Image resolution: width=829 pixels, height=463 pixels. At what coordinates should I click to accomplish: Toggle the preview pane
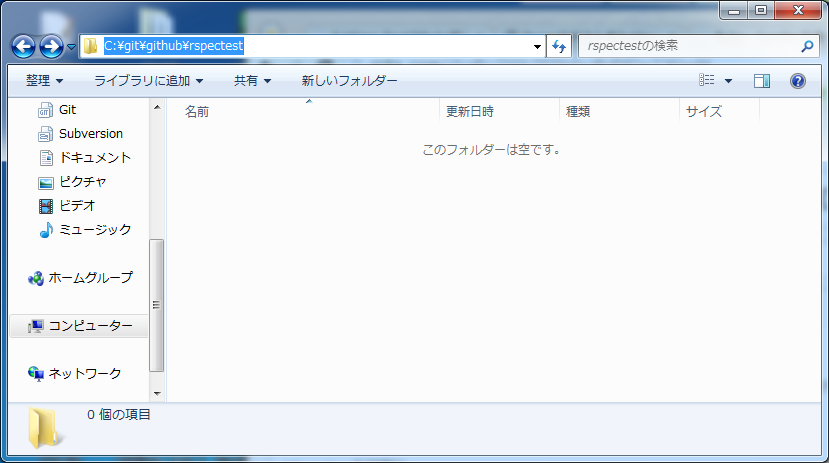[x=762, y=81]
